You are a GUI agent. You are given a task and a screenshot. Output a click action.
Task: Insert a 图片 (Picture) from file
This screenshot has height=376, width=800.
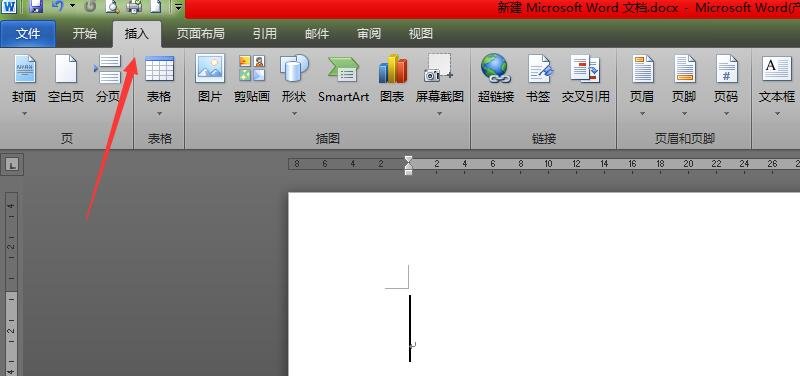[210, 79]
